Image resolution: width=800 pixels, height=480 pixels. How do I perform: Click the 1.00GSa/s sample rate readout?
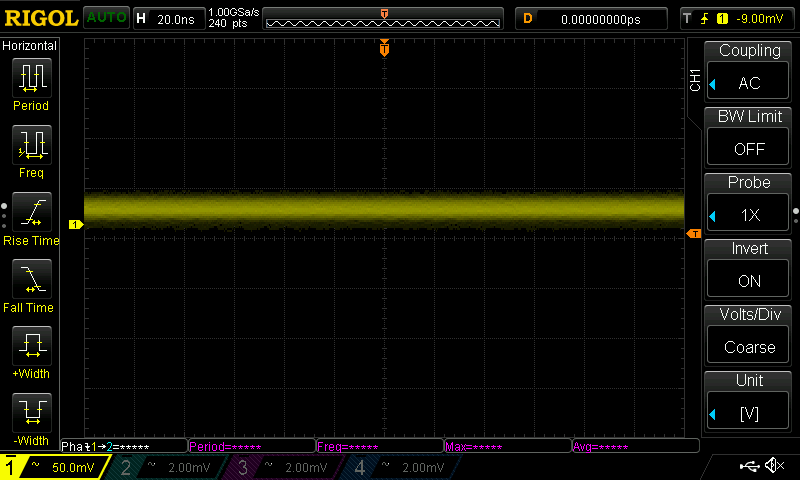pos(234,12)
